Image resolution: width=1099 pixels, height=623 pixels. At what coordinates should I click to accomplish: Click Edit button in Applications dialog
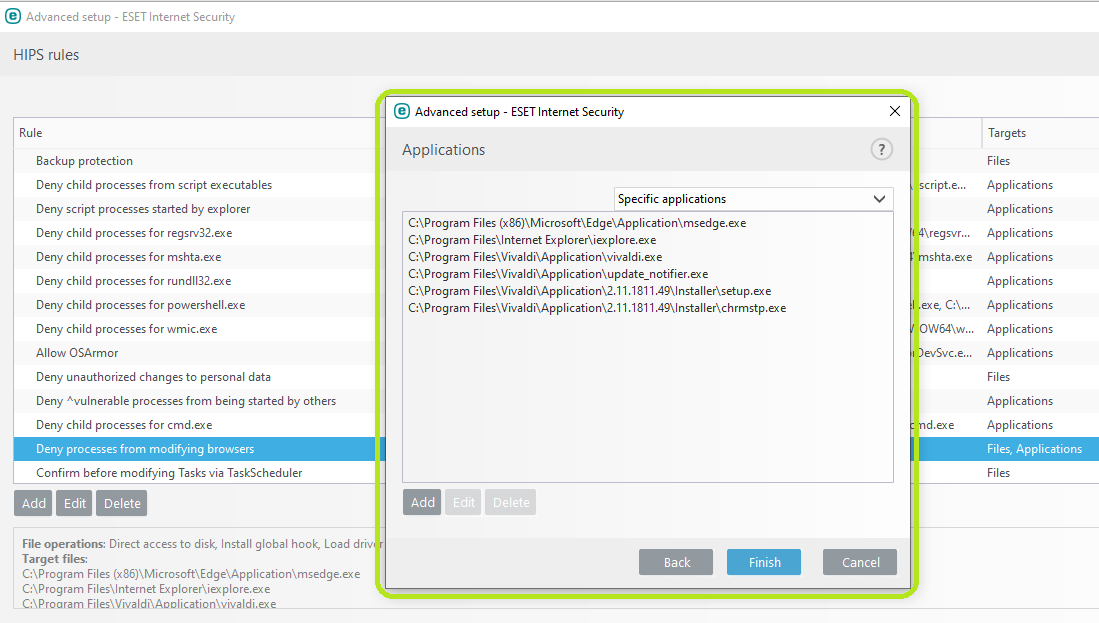pyautogui.click(x=463, y=502)
